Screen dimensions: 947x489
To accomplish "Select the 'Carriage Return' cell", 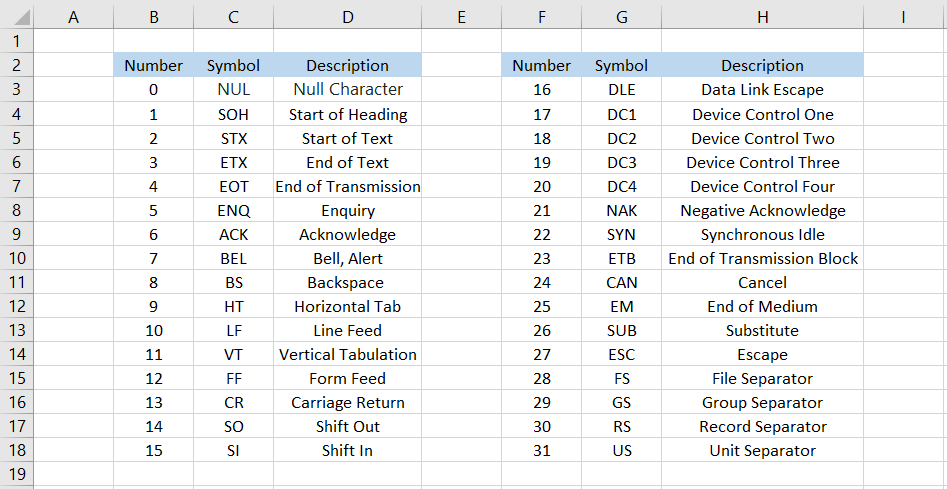I will (347, 402).
